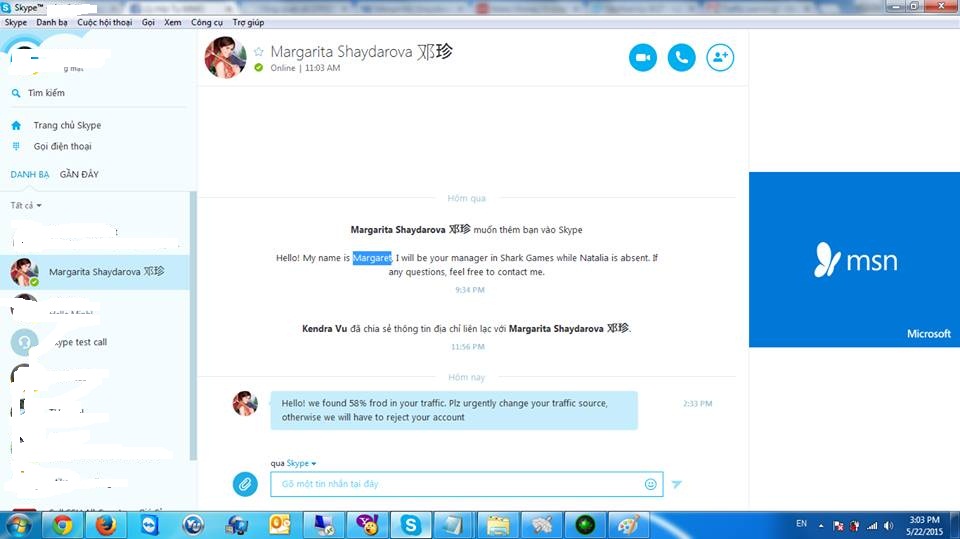The width and height of the screenshot is (960, 539).
Task: Click Kendra Vu name in chat
Action: click(324, 329)
